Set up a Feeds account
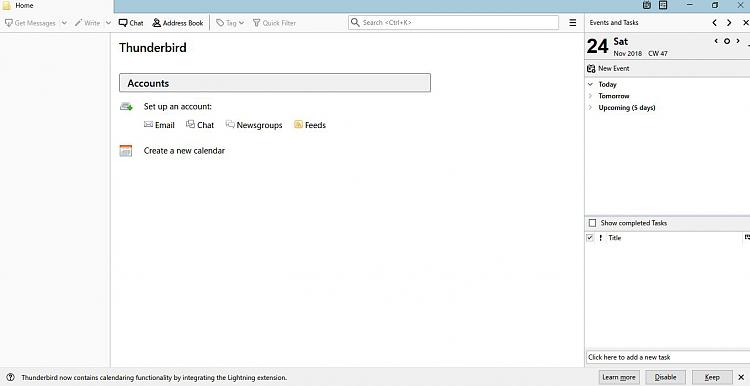The image size is (750, 386). point(310,125)
